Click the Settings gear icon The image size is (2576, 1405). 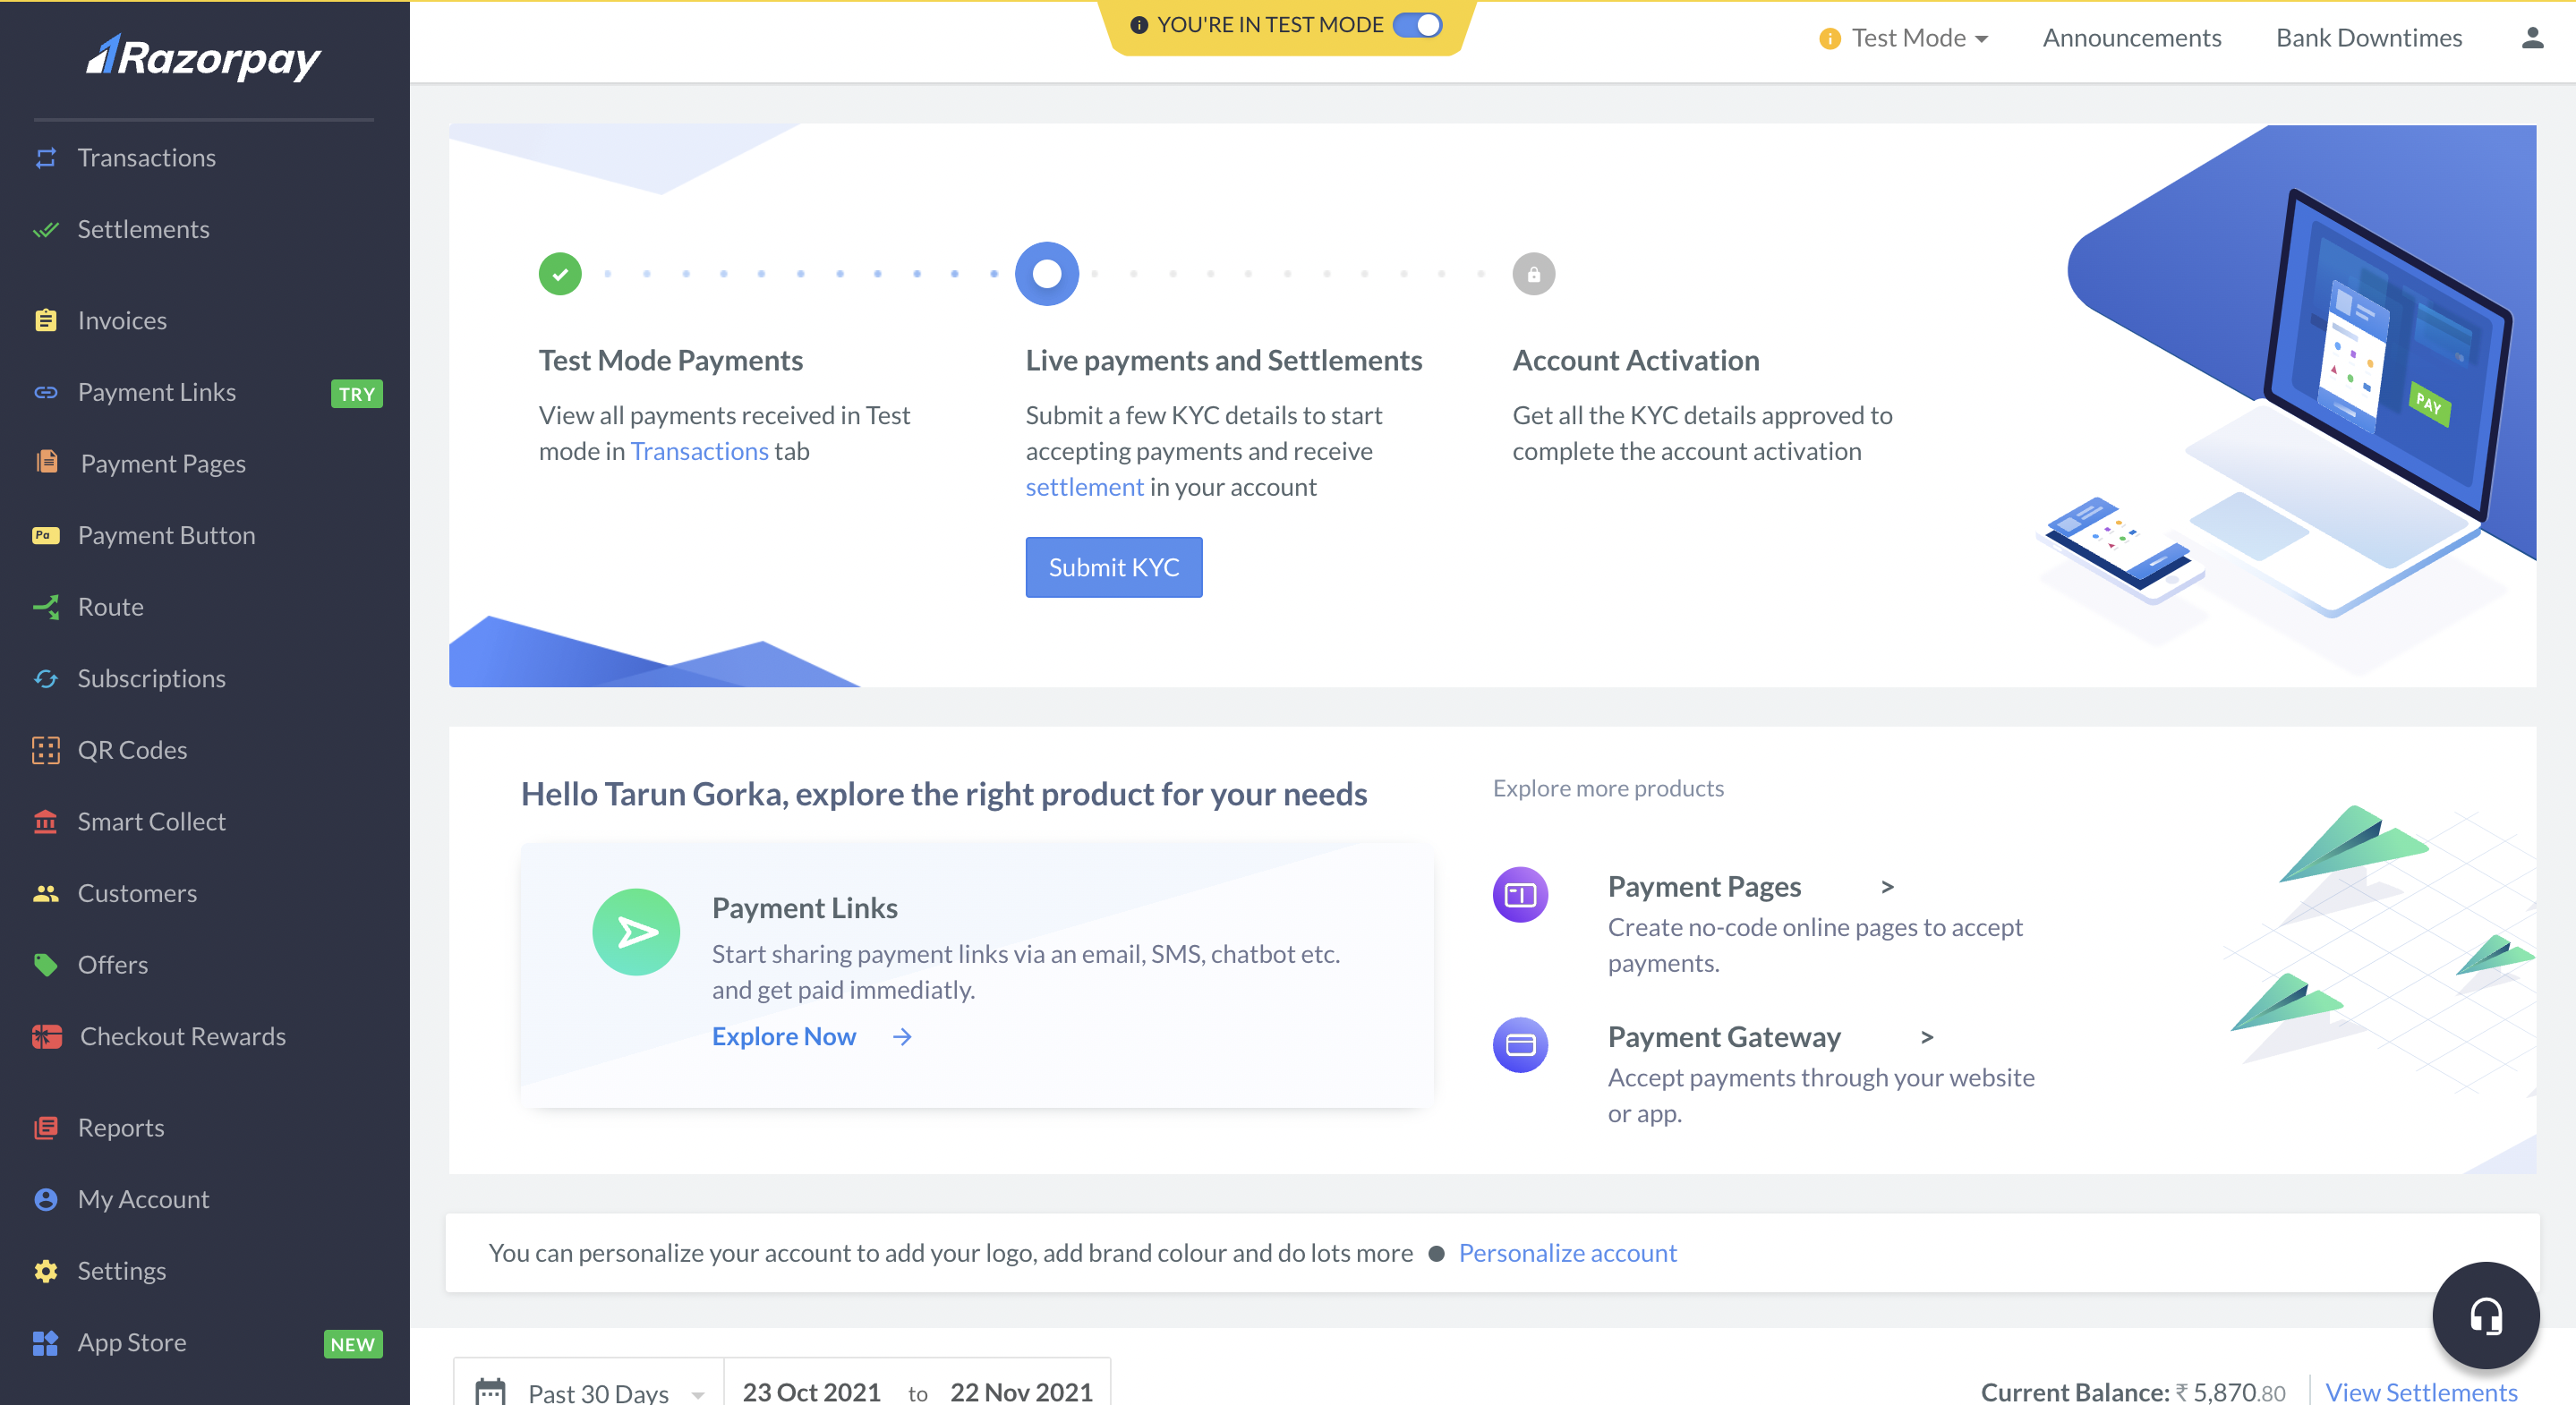(46, 1270)
